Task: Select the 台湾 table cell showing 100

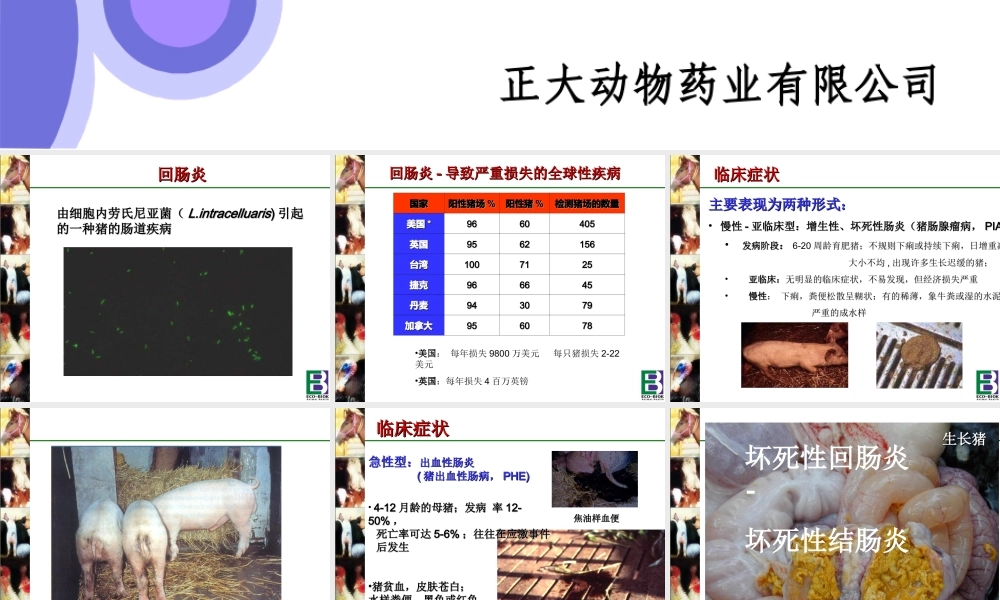Action: pyautogui.click(x=473, y=264)
